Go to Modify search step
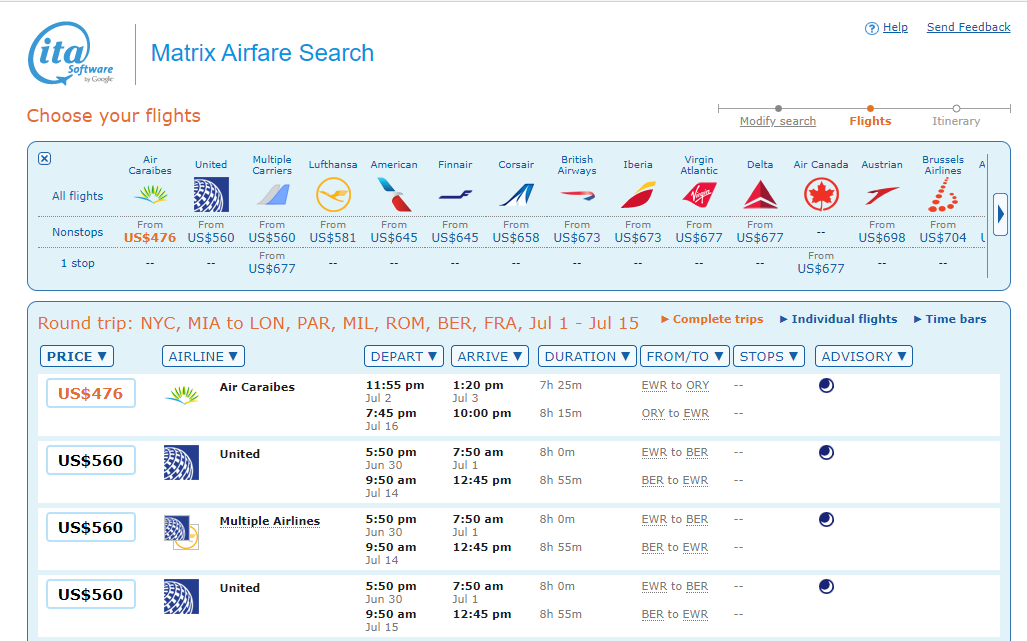This screenshot has width=1027, height=641. tap(777, 120)
